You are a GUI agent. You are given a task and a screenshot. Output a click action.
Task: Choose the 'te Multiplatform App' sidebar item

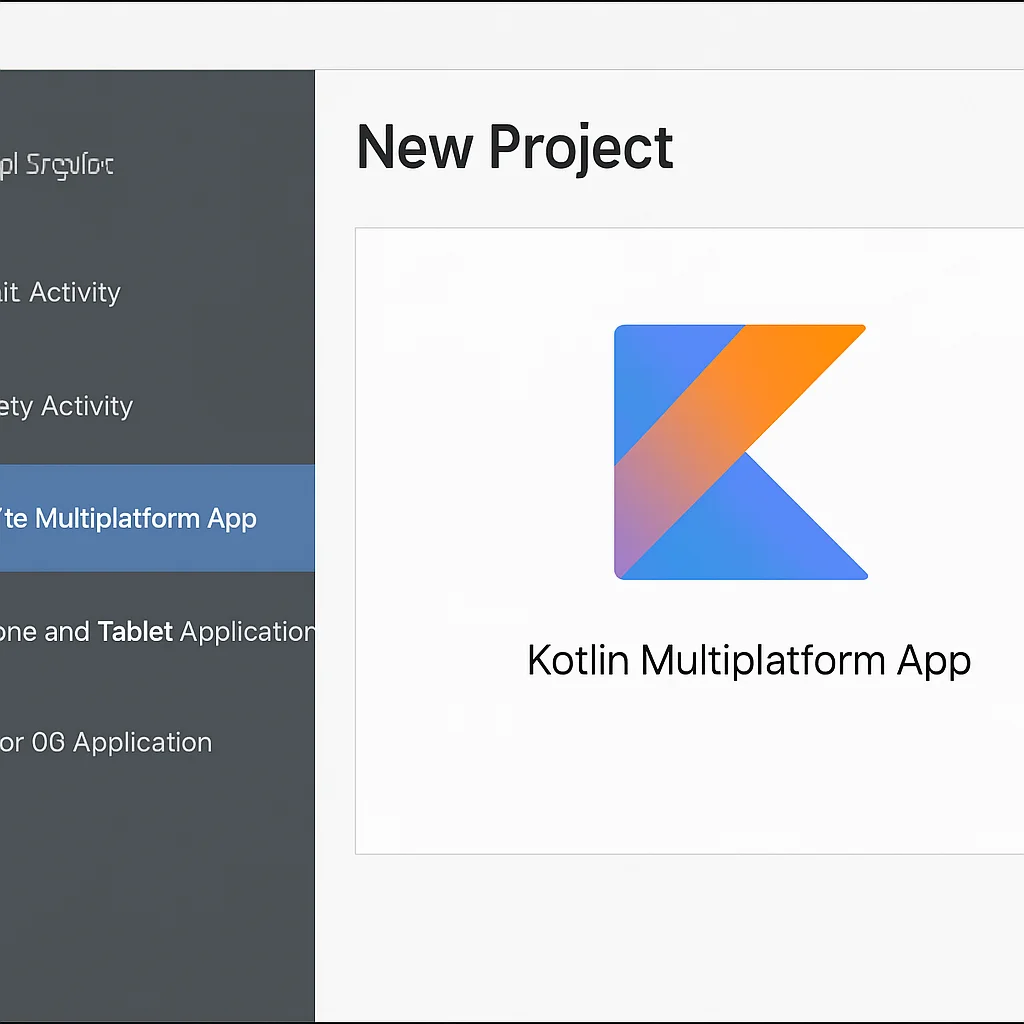click(x=157, y=519)
